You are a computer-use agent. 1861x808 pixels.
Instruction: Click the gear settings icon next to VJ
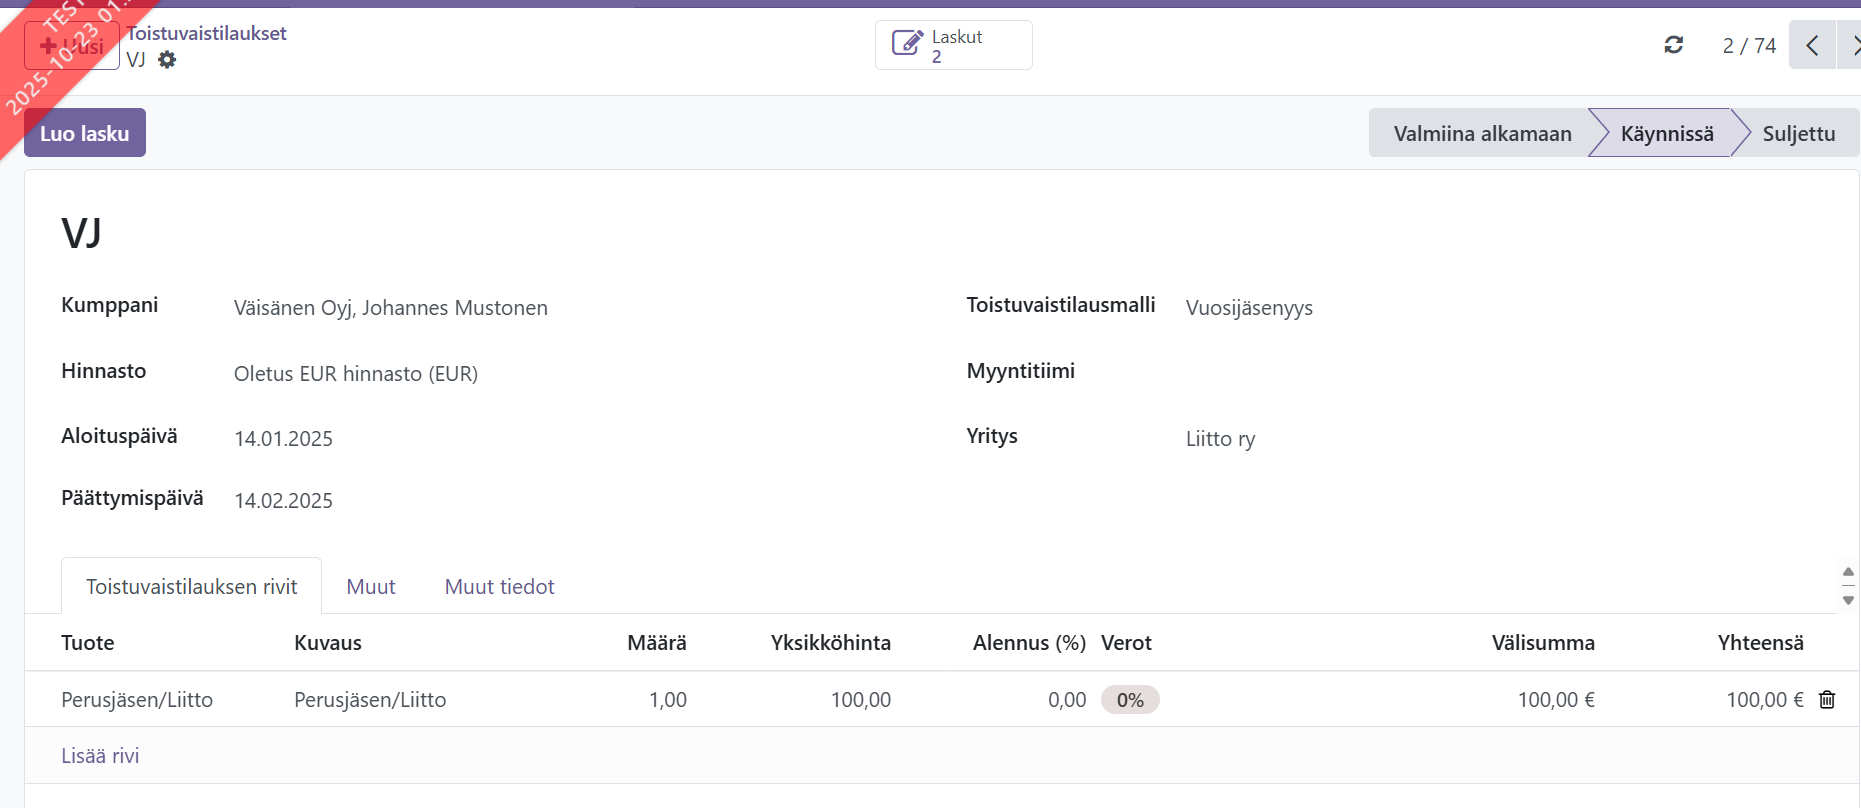(x=167, y=60)
